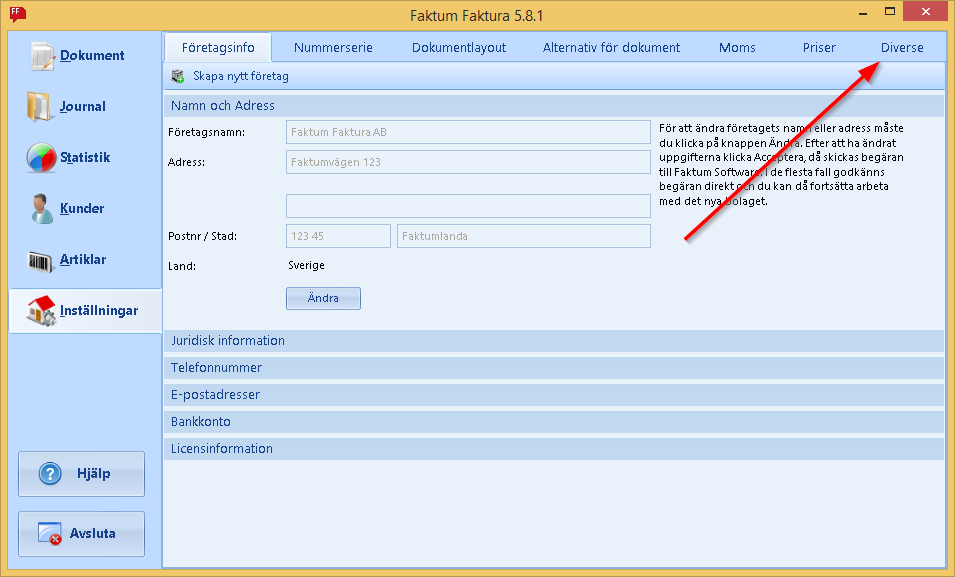Minimize the Faktum Faktura window
The width and height of the screenshot is (955, 577).
tap(862, 13)
